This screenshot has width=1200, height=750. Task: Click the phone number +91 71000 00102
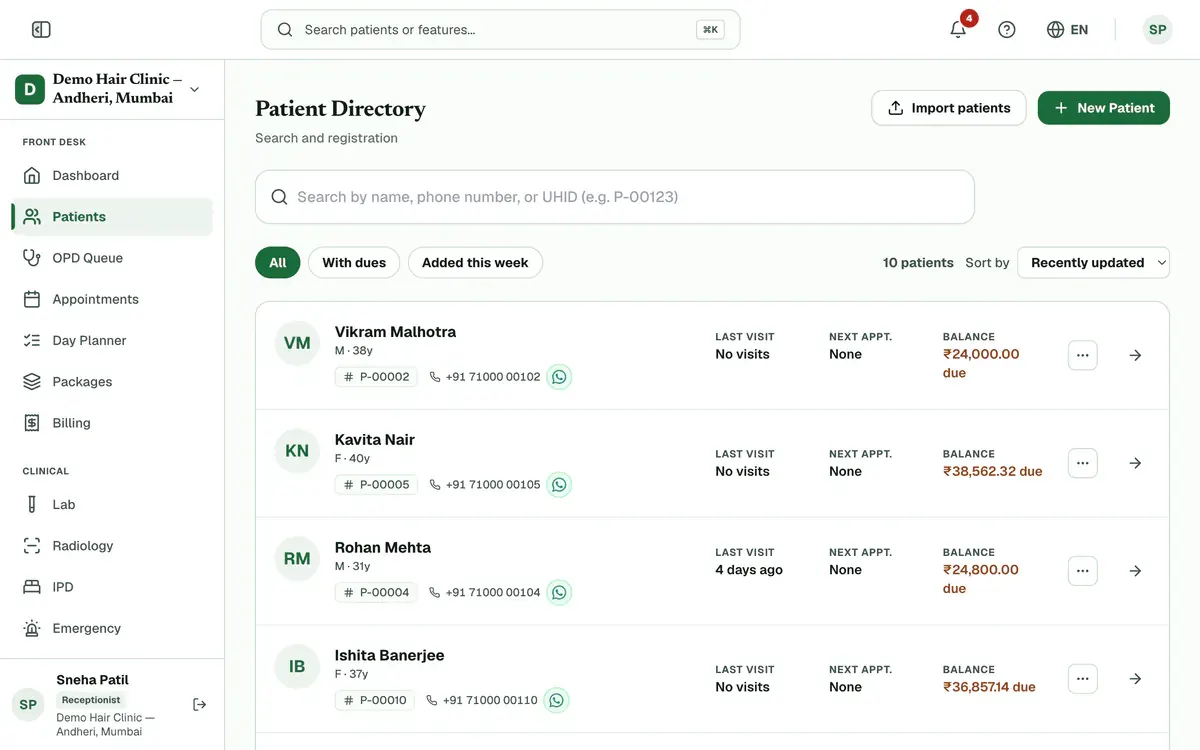[x=485, y=377]
